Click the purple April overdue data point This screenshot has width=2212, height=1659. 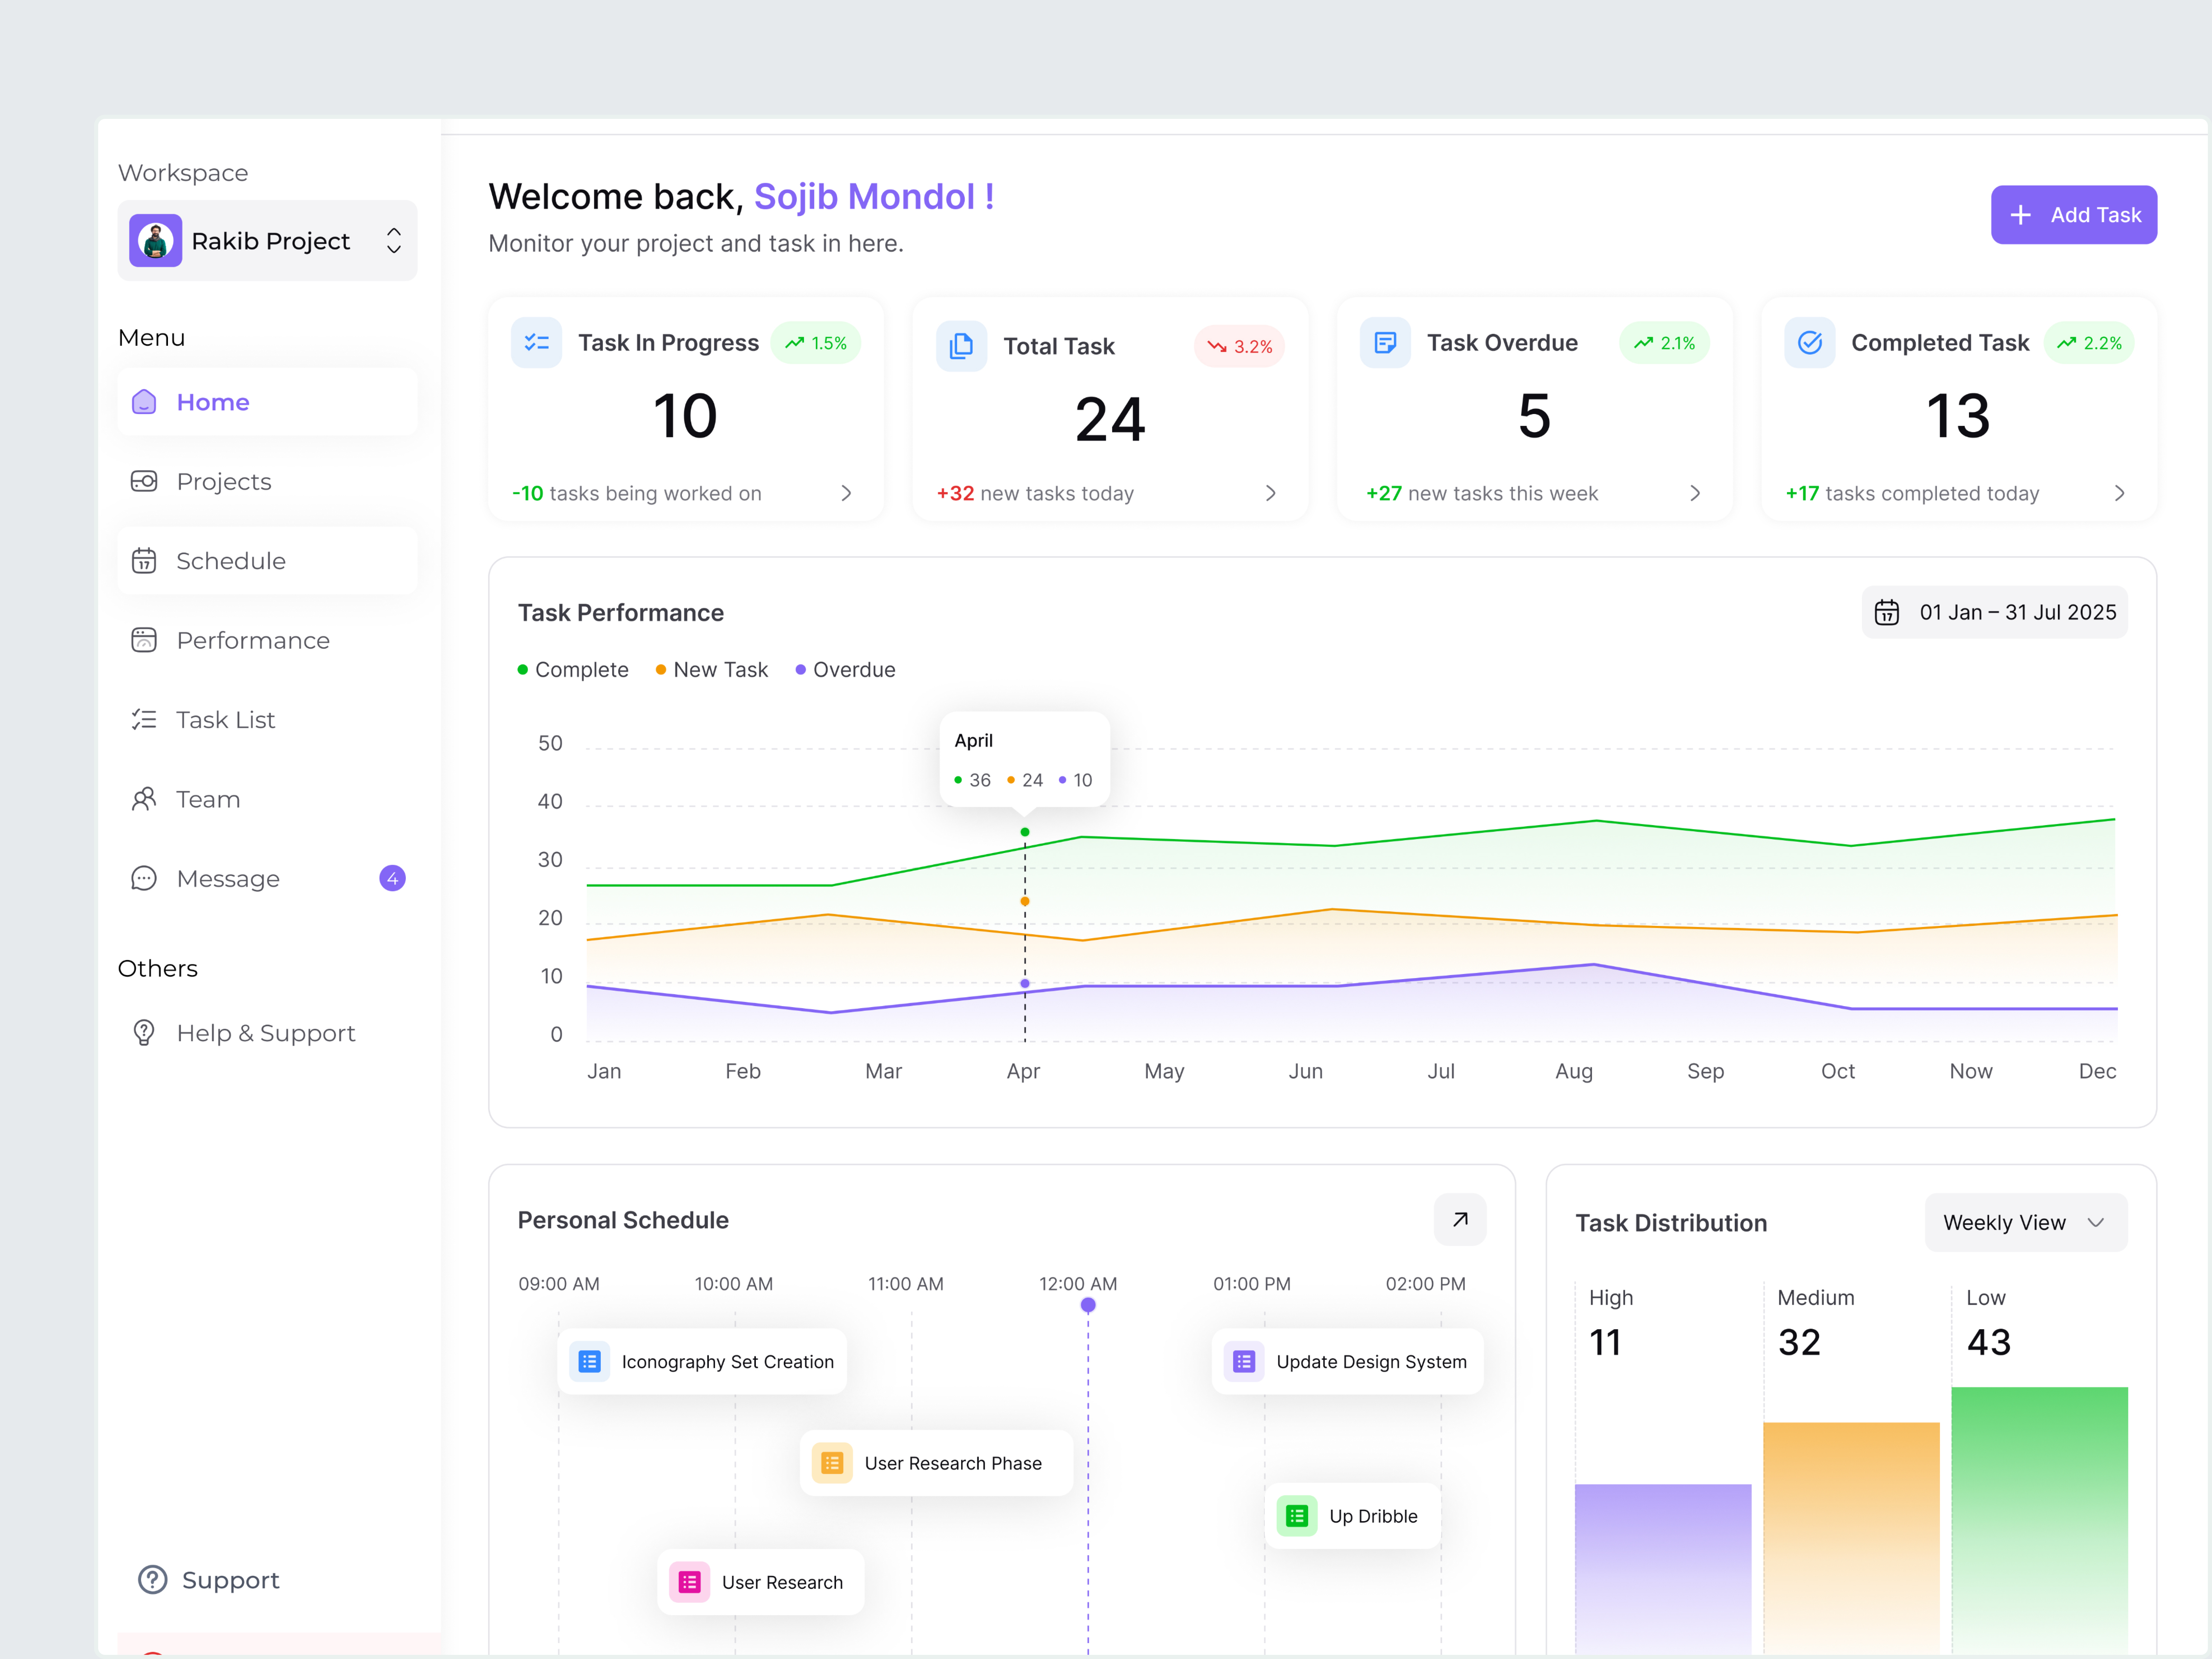pos(1025,984)
